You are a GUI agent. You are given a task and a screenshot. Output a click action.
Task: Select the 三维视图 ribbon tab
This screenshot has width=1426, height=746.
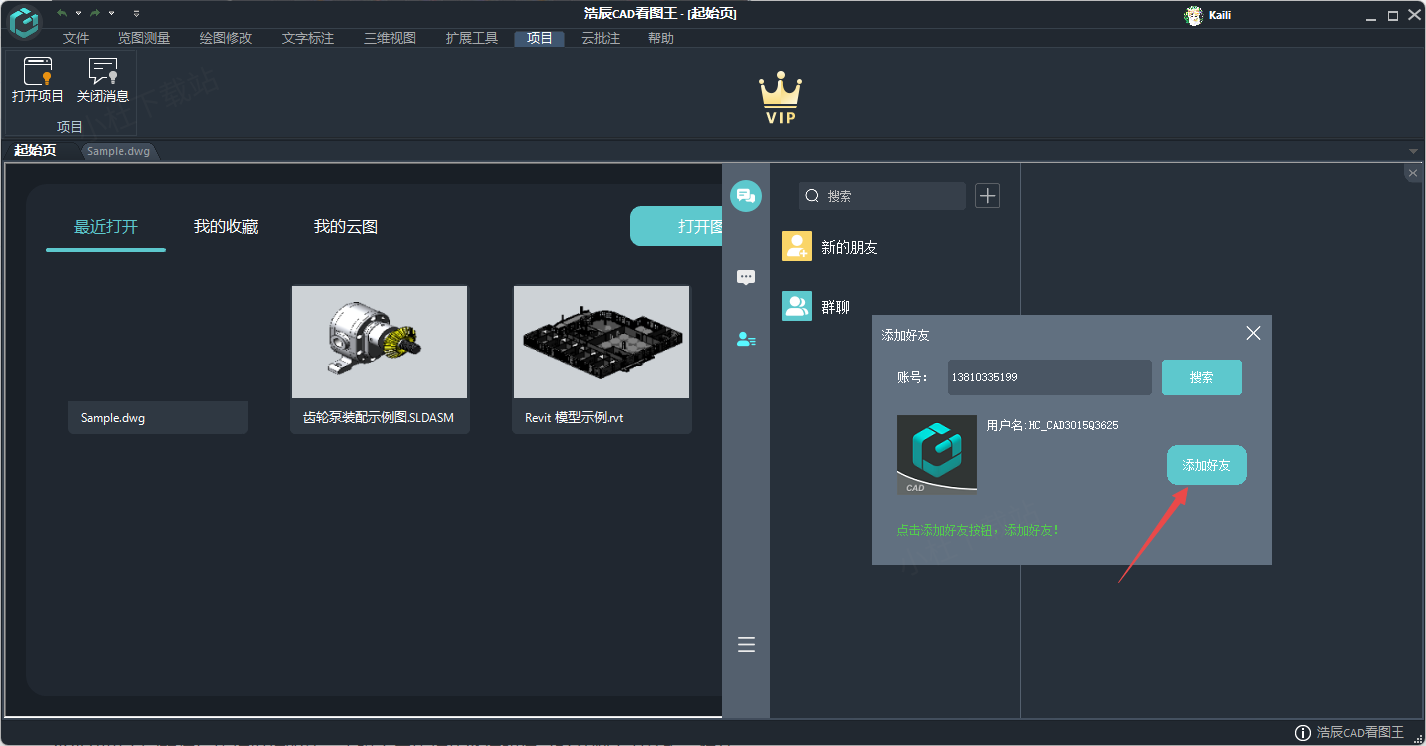coord(390,39)
